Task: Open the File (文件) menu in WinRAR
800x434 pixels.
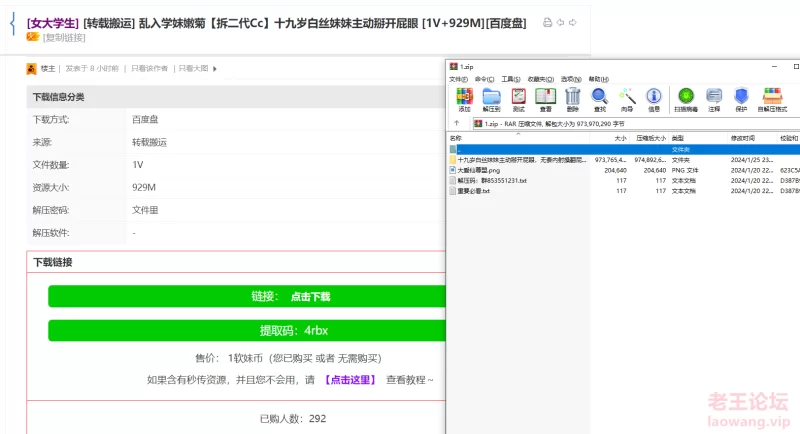Action: pyautogui.click(x=458, y=78)
